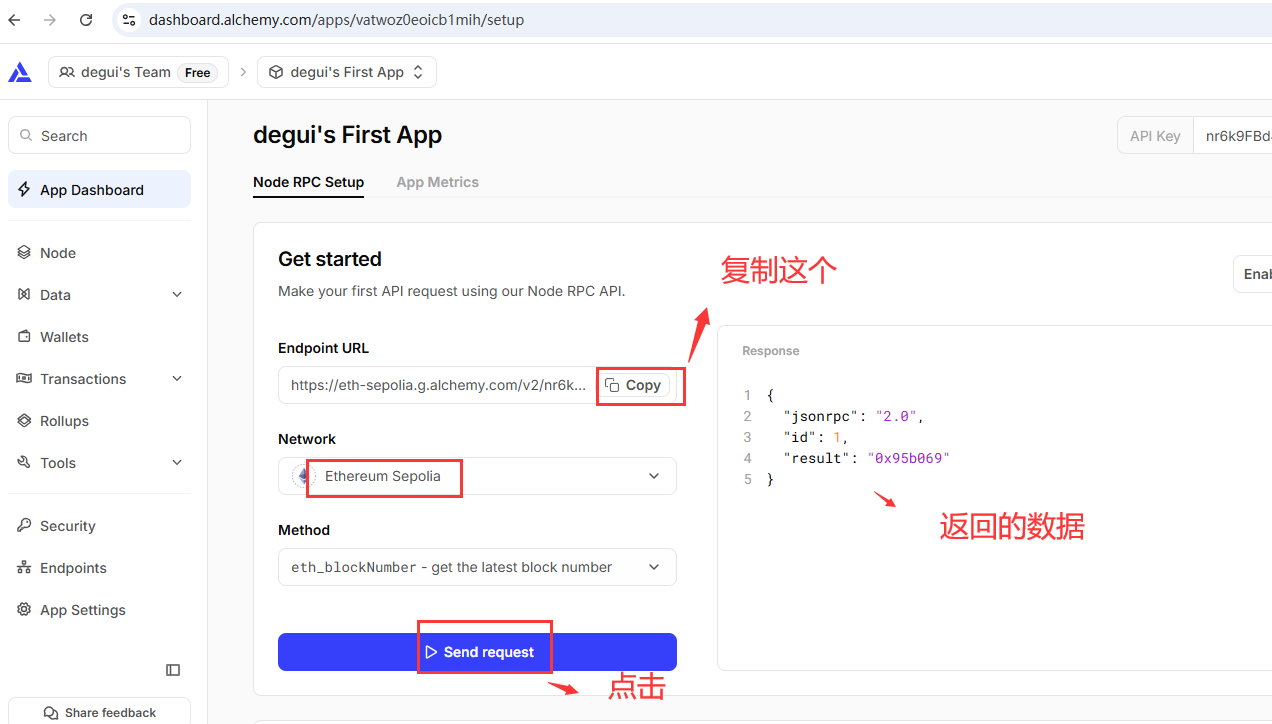
Task: Click the App Settings gear icon
Action: coord(24,610)
